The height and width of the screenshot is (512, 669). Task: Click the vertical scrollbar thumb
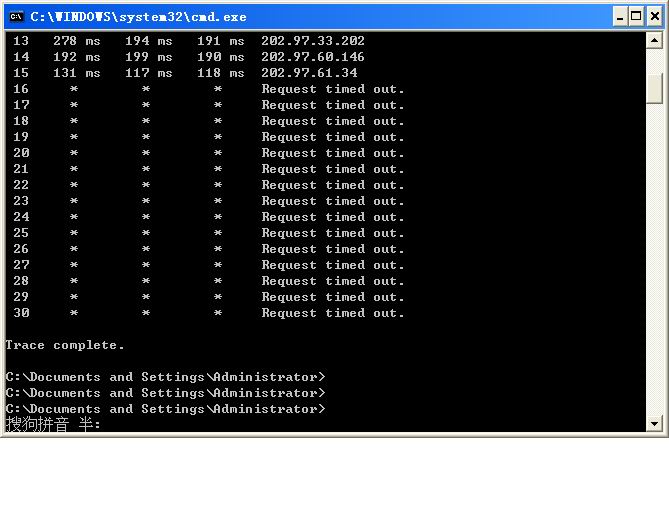pyautogui.click(x=655, y=88)
